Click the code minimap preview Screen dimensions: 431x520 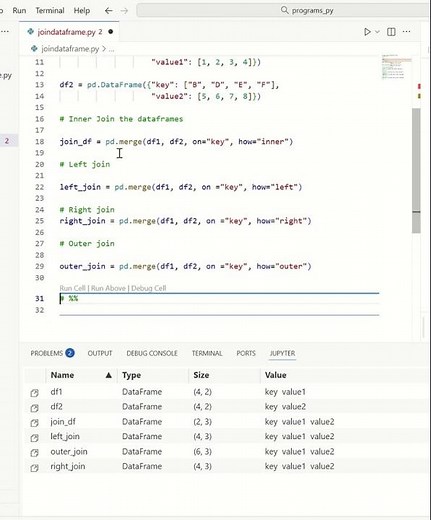pyautogui.click(x=396, y=67)
